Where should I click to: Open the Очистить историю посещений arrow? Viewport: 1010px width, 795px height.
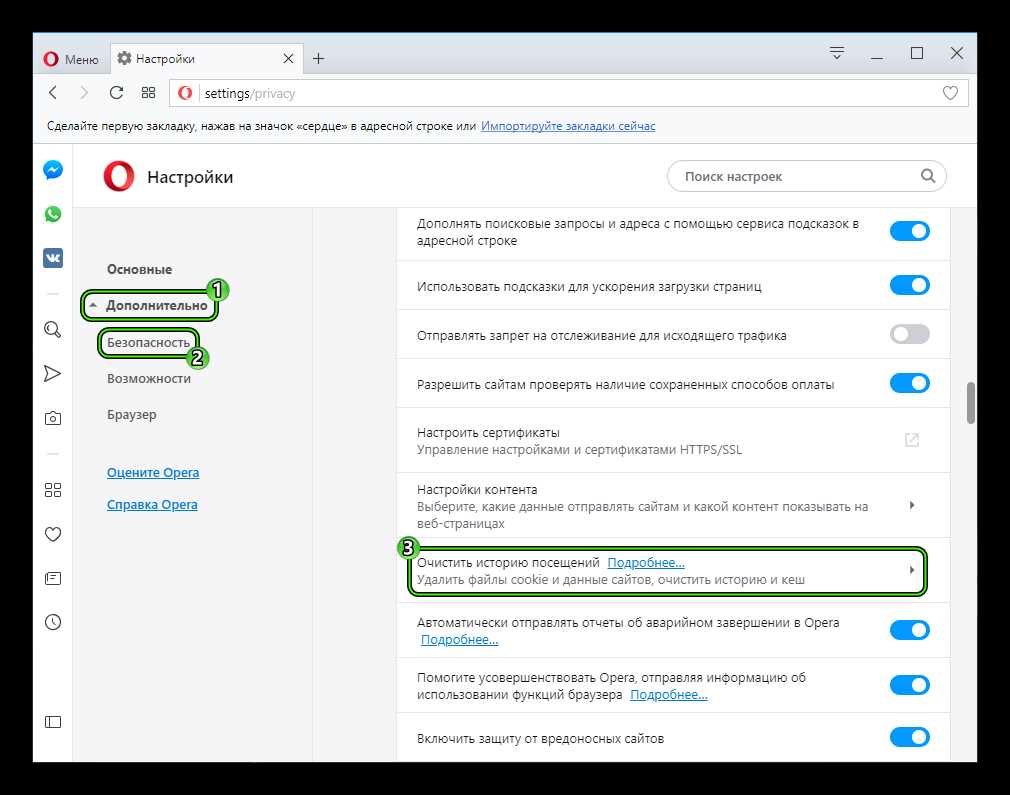(x=911, y=570)
